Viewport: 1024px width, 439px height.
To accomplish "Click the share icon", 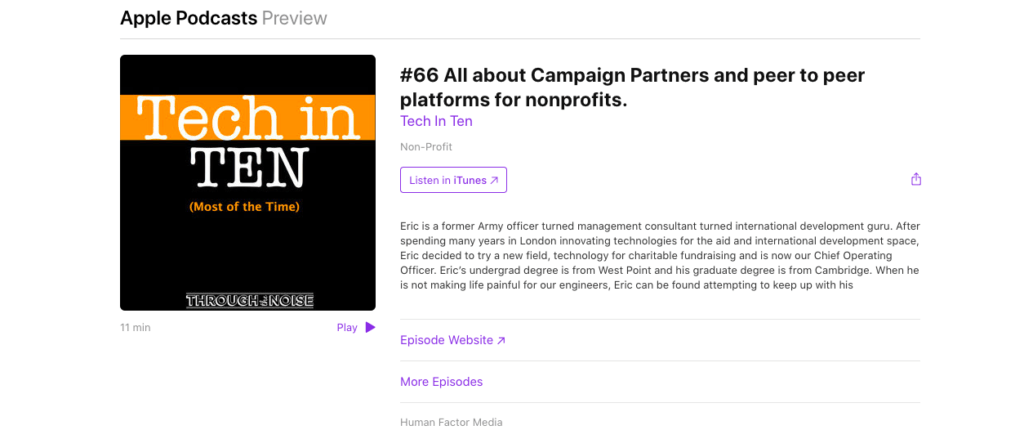I will coord(916,179).
